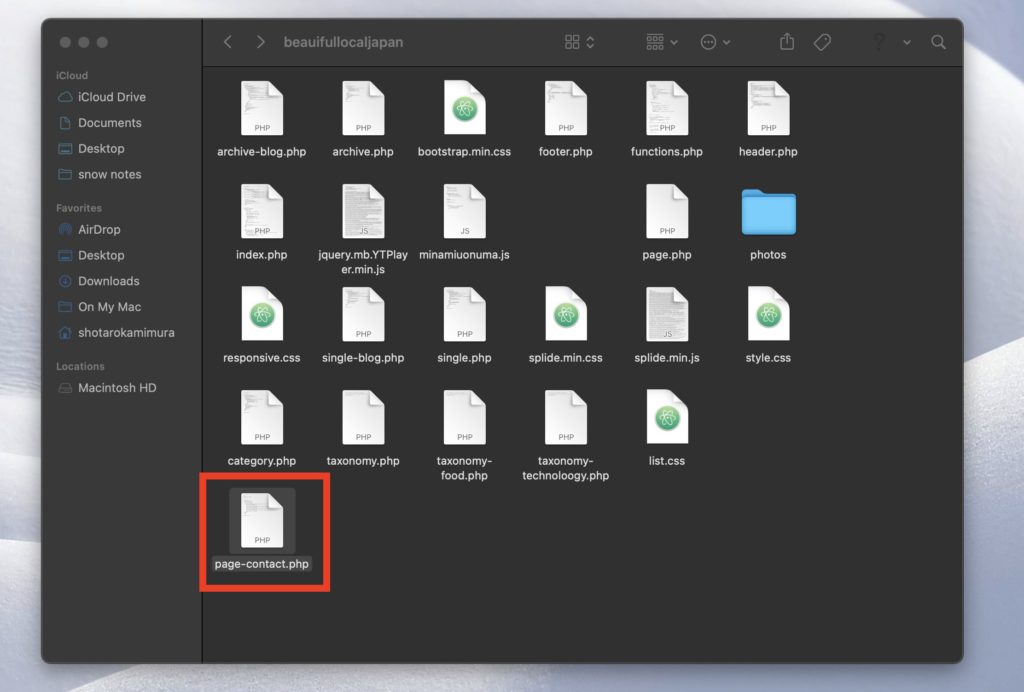Click the search magnifier icon
1024x692 pixels.
click(x=938, y=42)
